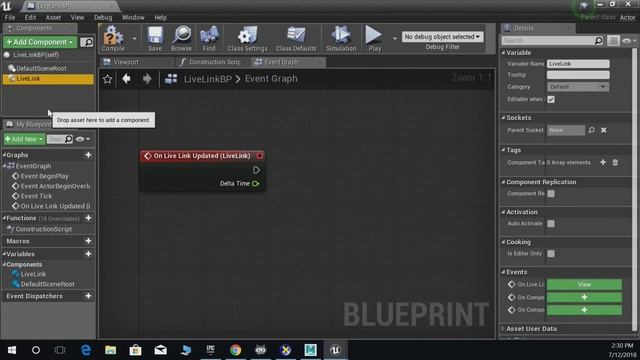Navigate back in graph history
This screenshot has height=360, width=640.
click(127, 79)
